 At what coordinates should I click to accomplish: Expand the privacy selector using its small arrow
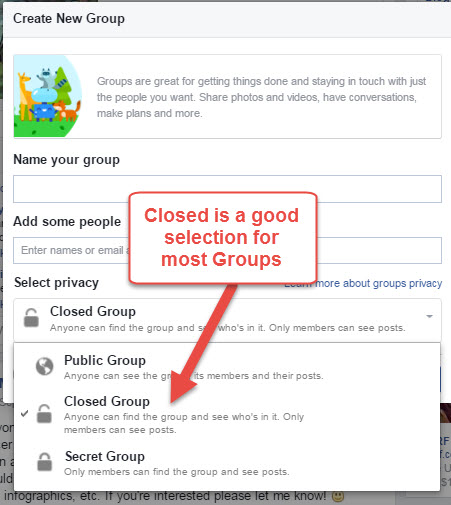click(x=429, y=316)
